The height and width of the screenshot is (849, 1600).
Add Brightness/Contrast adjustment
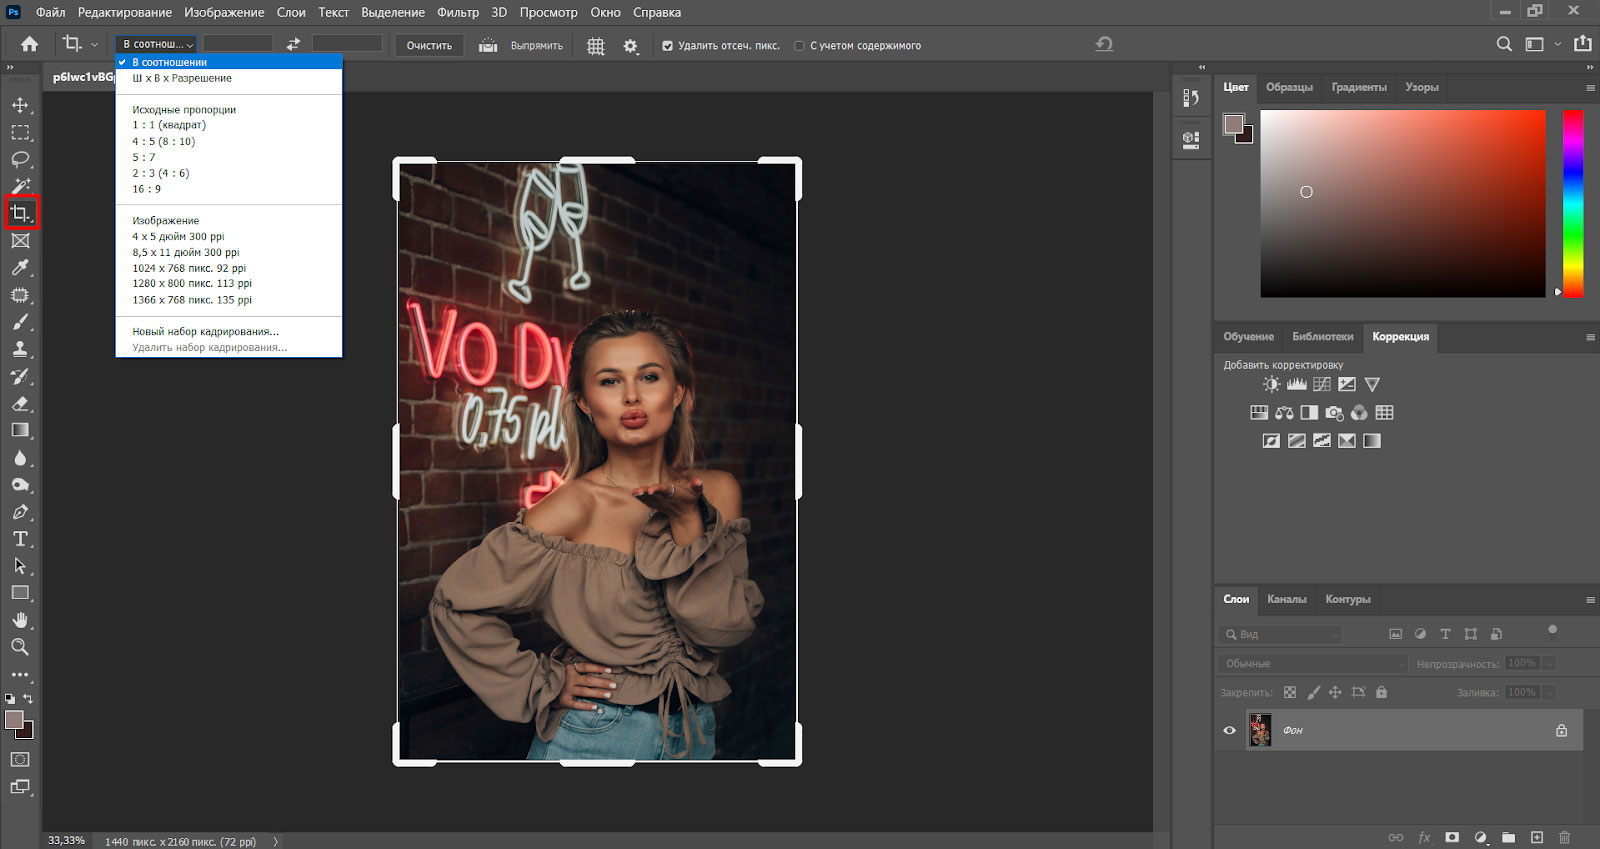(1271, 384)
